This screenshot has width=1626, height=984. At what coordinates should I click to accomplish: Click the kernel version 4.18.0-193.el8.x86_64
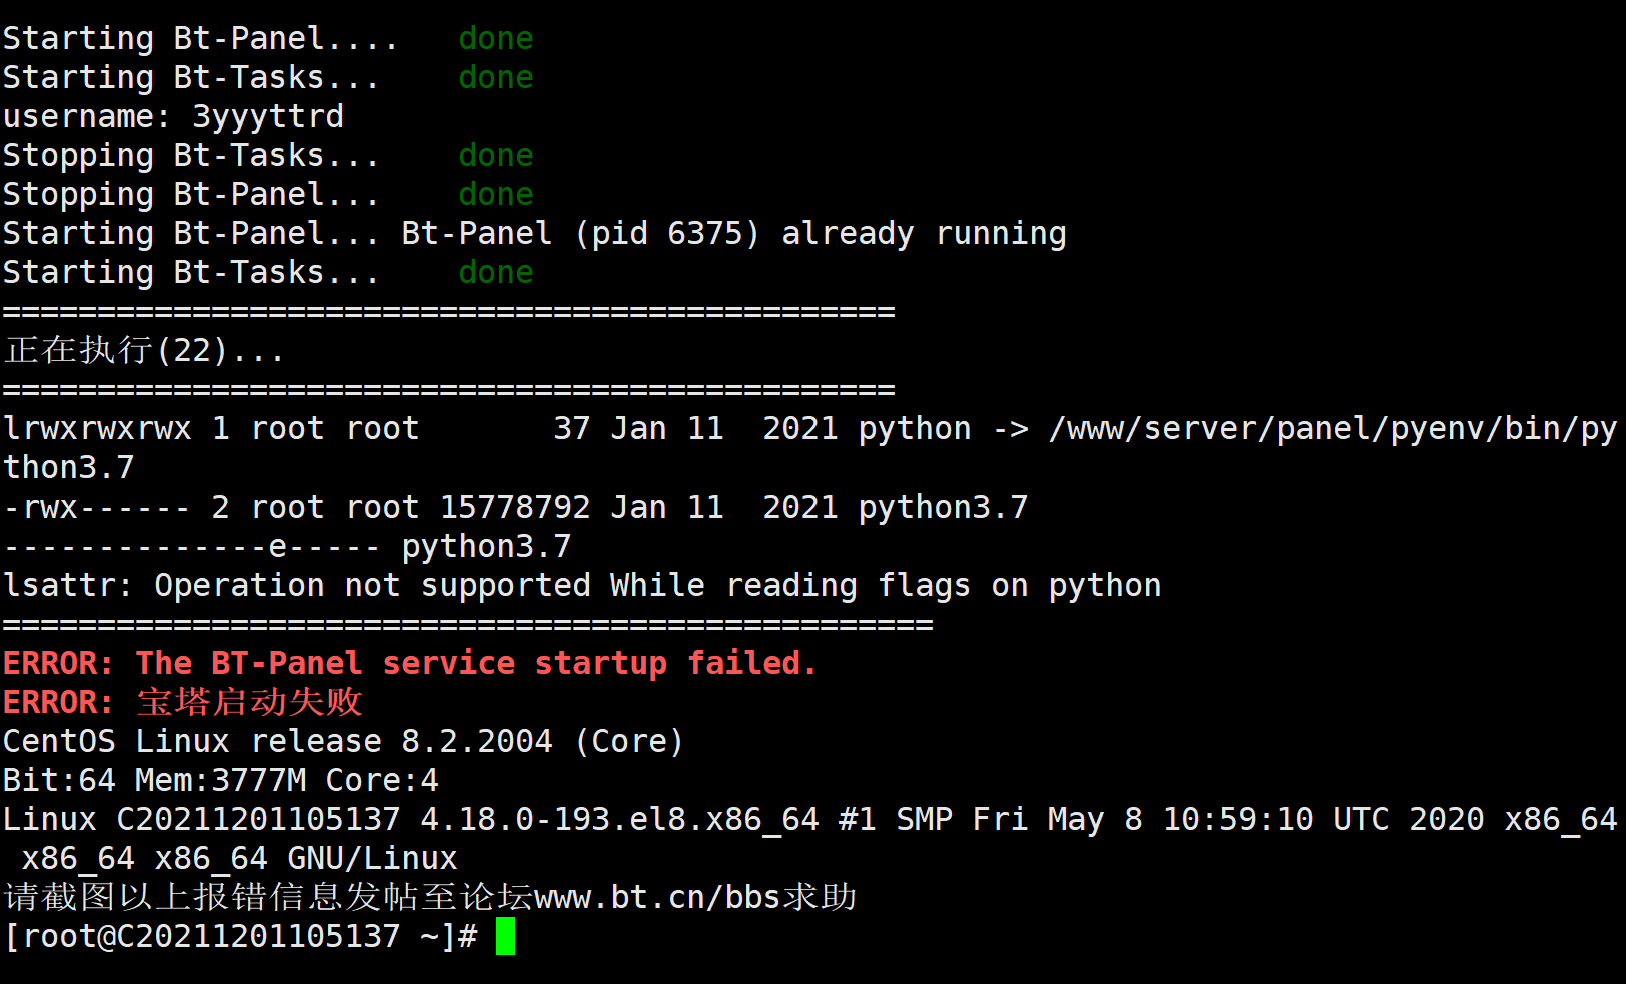tap(619, 819)
